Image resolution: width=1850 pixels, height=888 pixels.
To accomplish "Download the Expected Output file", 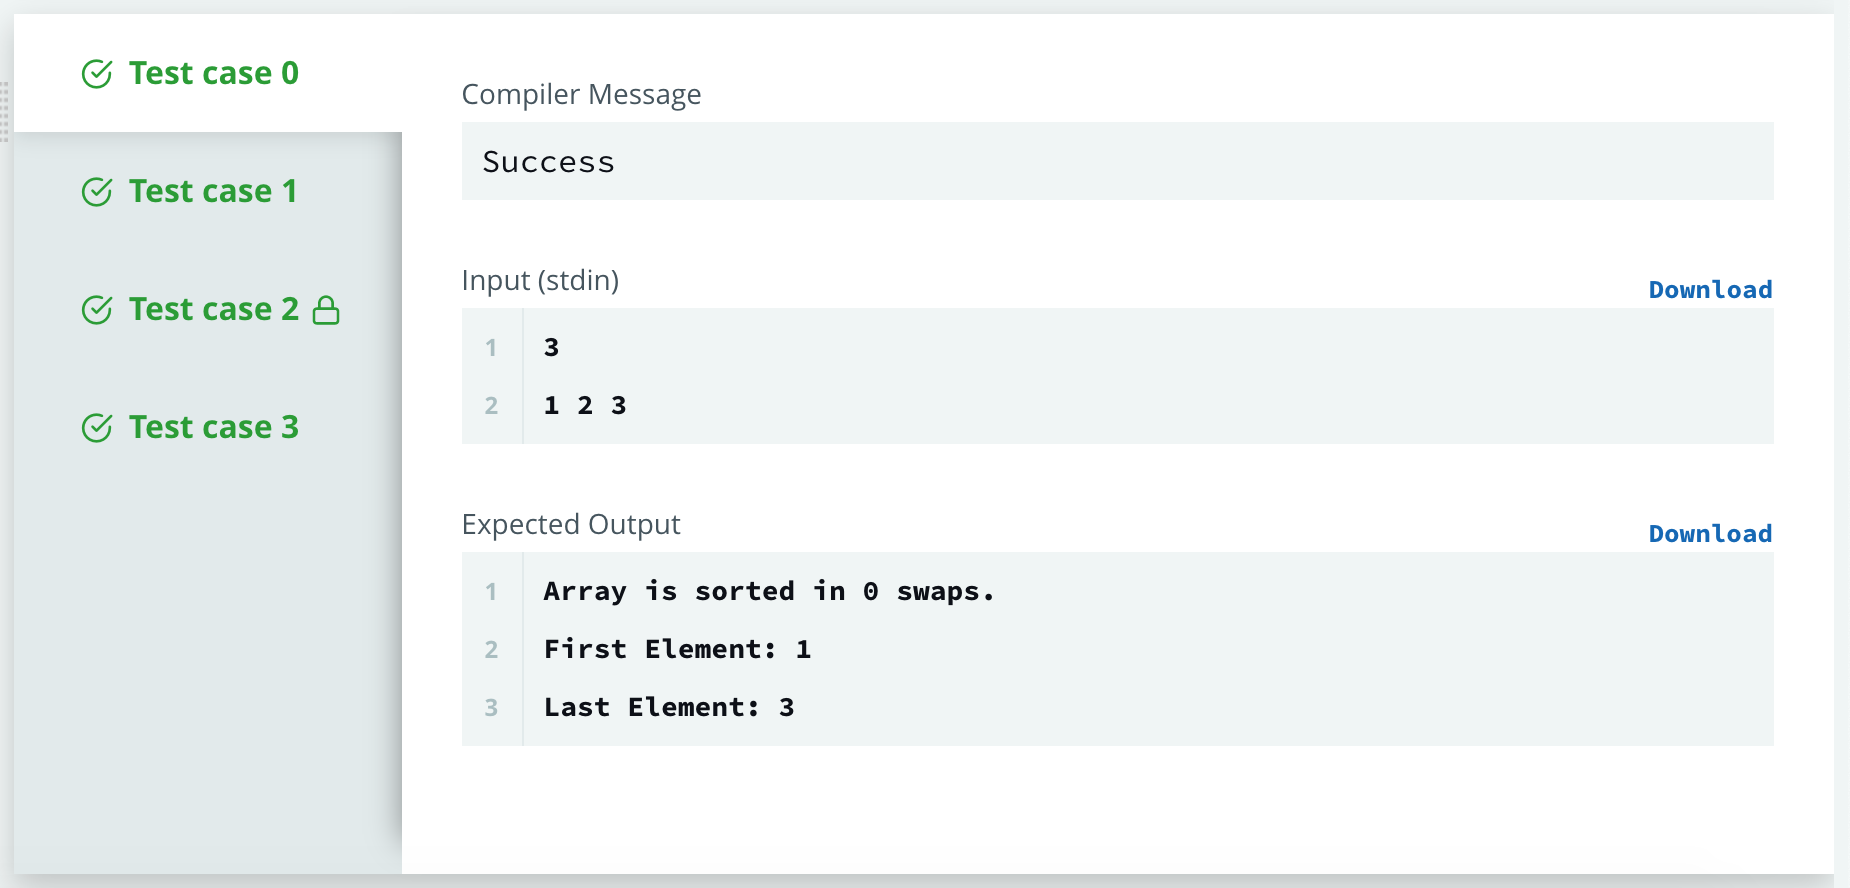I will [x=1710, y=534].
